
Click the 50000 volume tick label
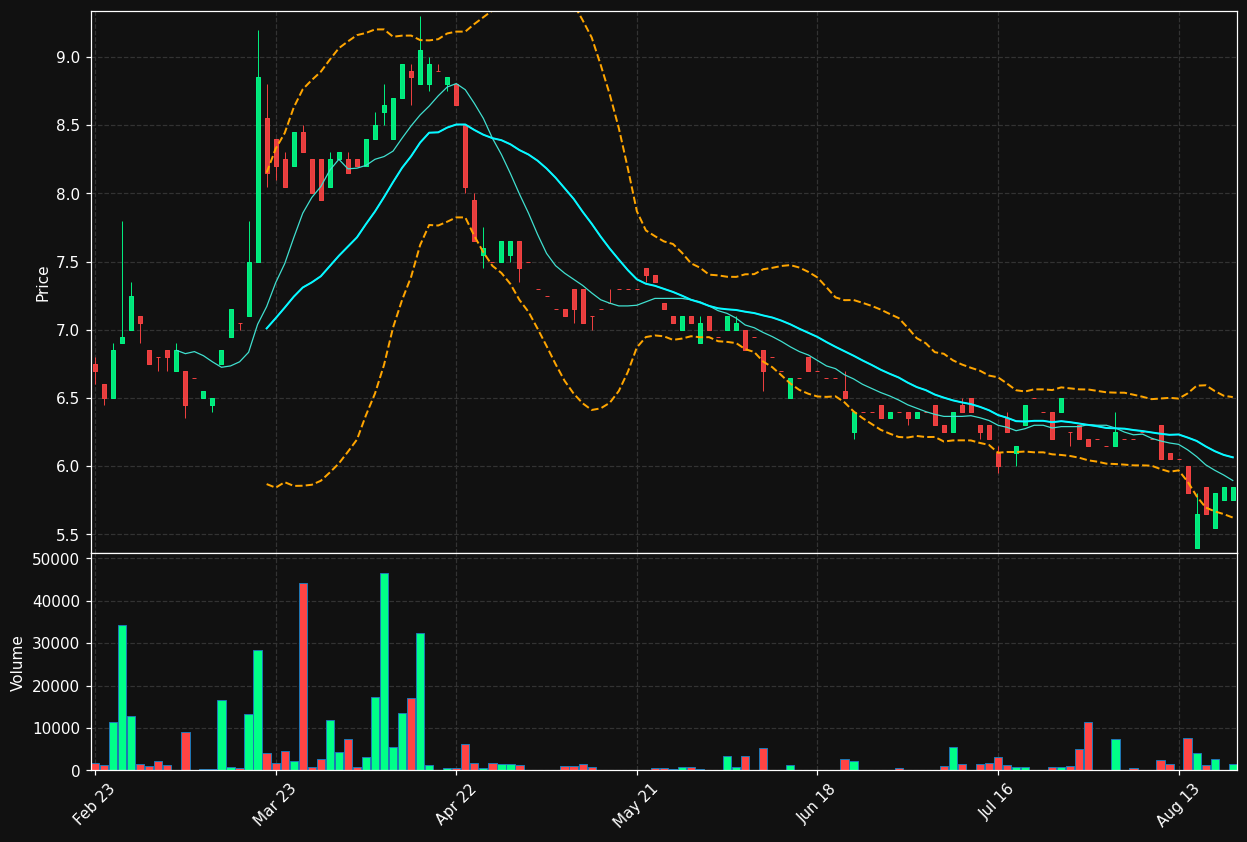click(57, 559)
